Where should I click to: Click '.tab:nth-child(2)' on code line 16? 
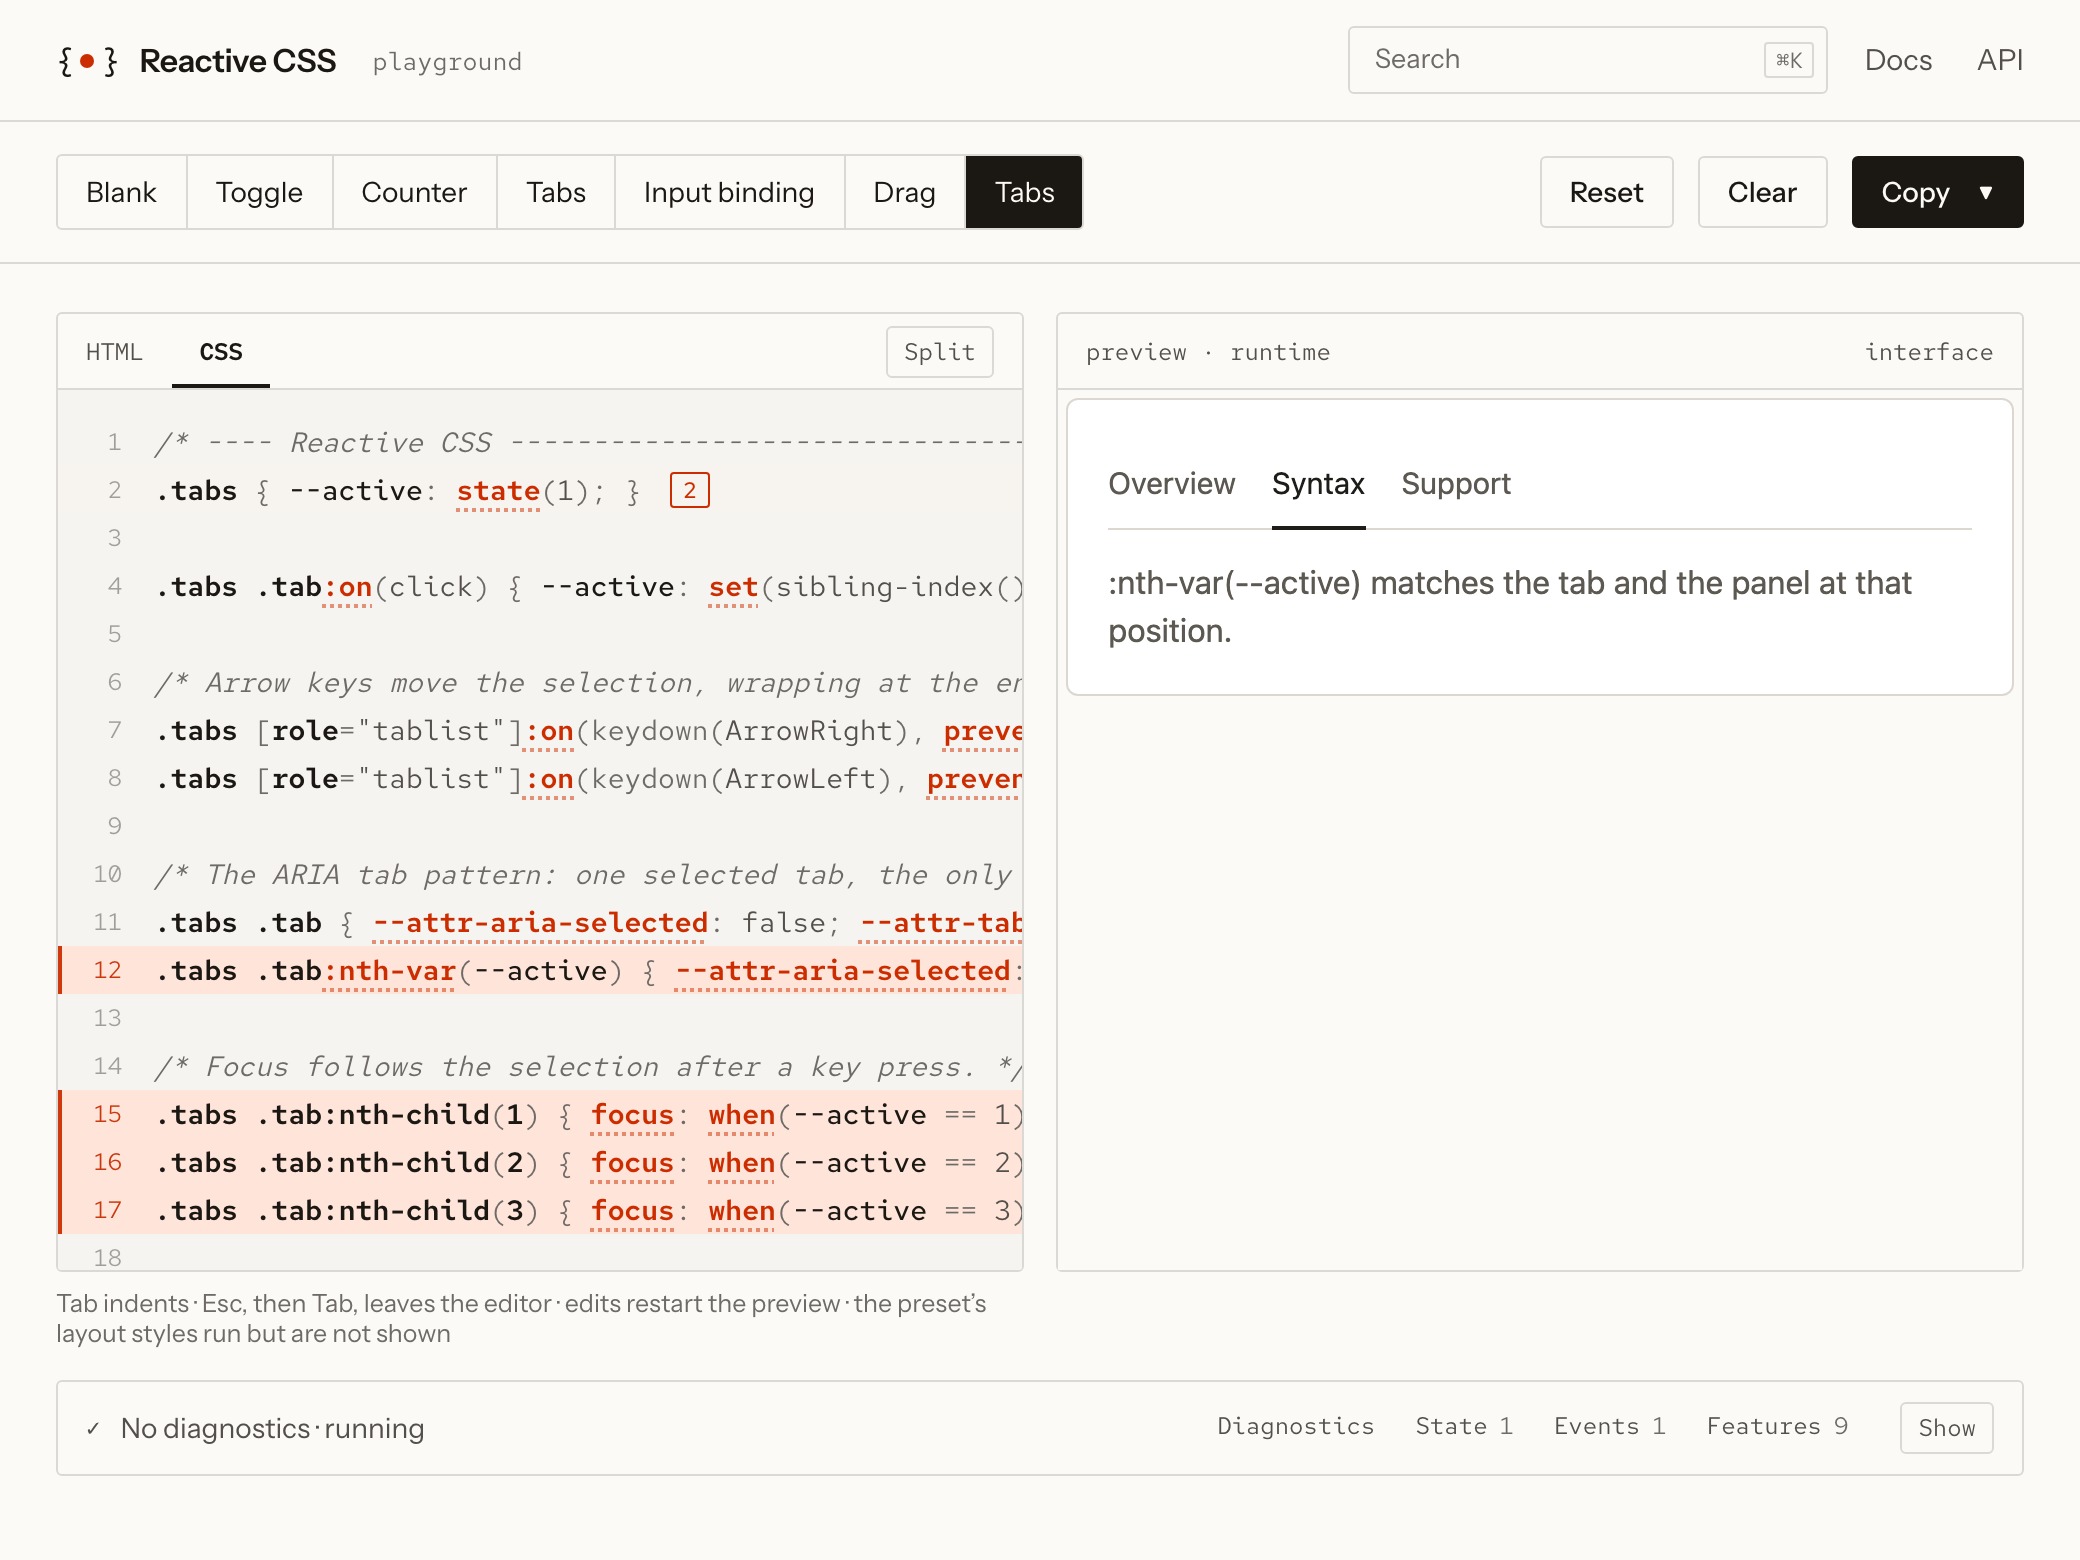pyautogui.click(x=398, y=1163)
